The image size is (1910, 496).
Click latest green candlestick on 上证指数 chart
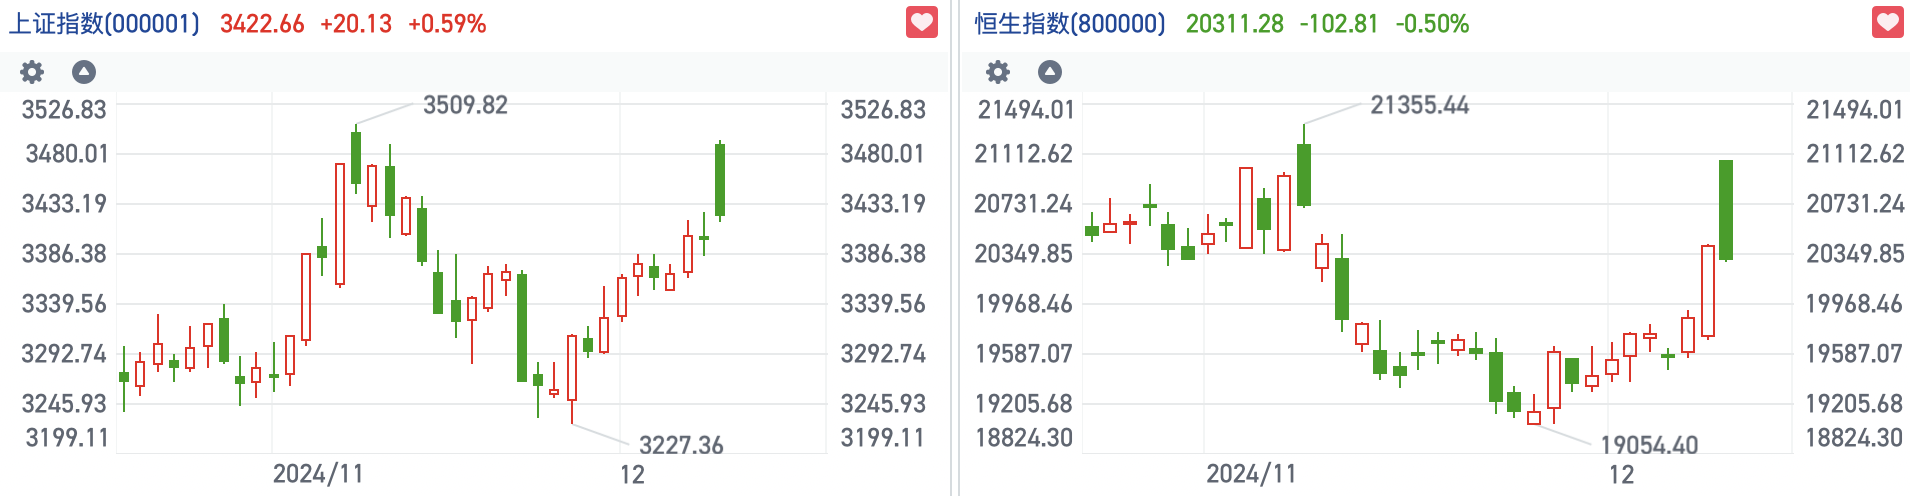click(720, 180)
